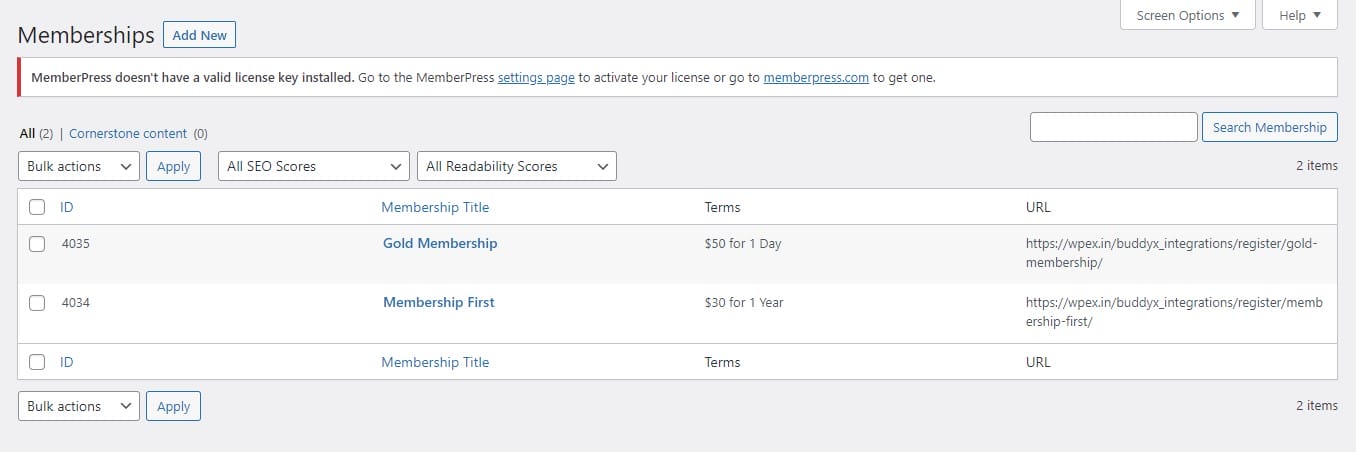Expand the All Readability Scores dropdown
The image size is (1356, 452).
[516, 166]
